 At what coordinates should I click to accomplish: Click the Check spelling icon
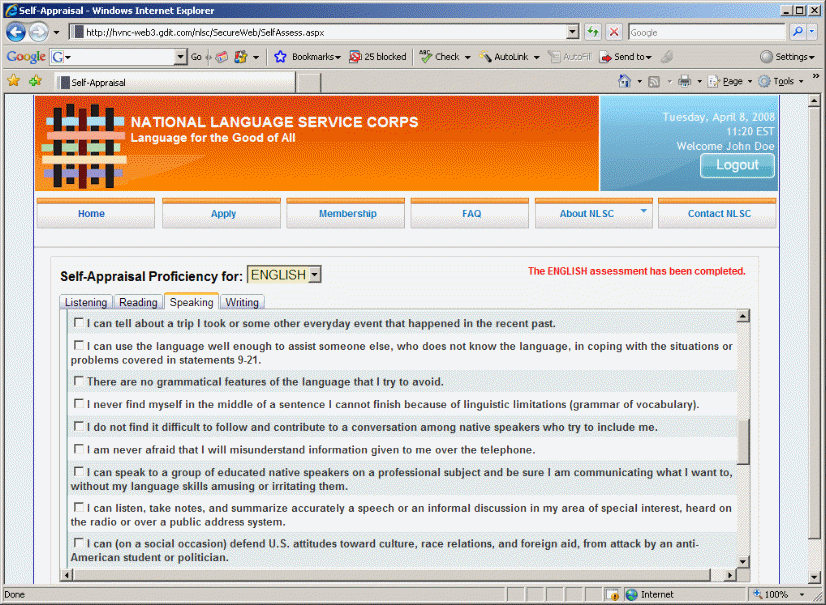coord(425,56)
